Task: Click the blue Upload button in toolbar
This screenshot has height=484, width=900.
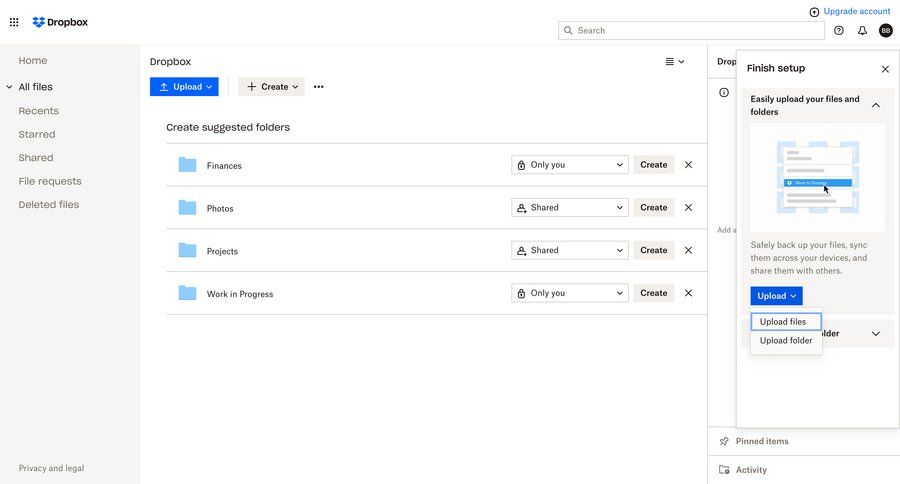Action: [x=184, y=87]
